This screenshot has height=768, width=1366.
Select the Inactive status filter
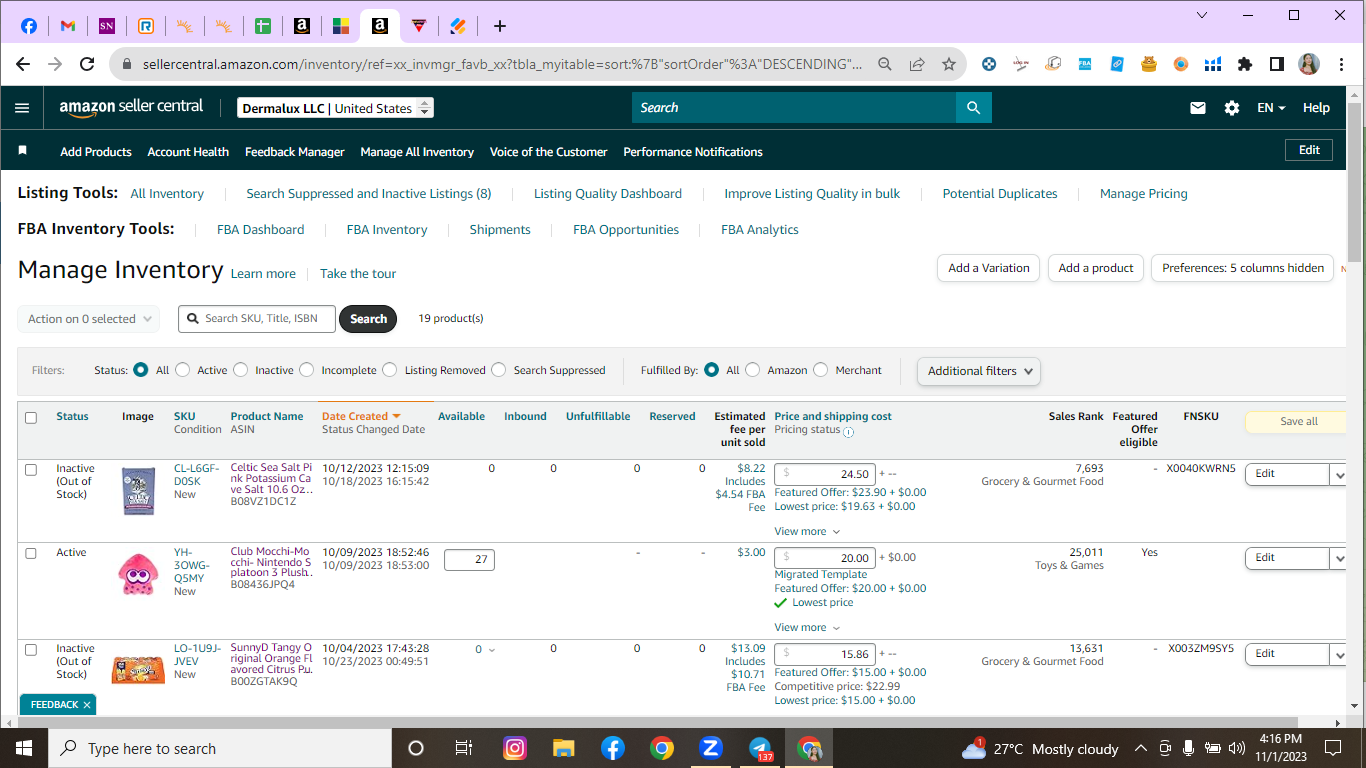click(x=240, y=370)
